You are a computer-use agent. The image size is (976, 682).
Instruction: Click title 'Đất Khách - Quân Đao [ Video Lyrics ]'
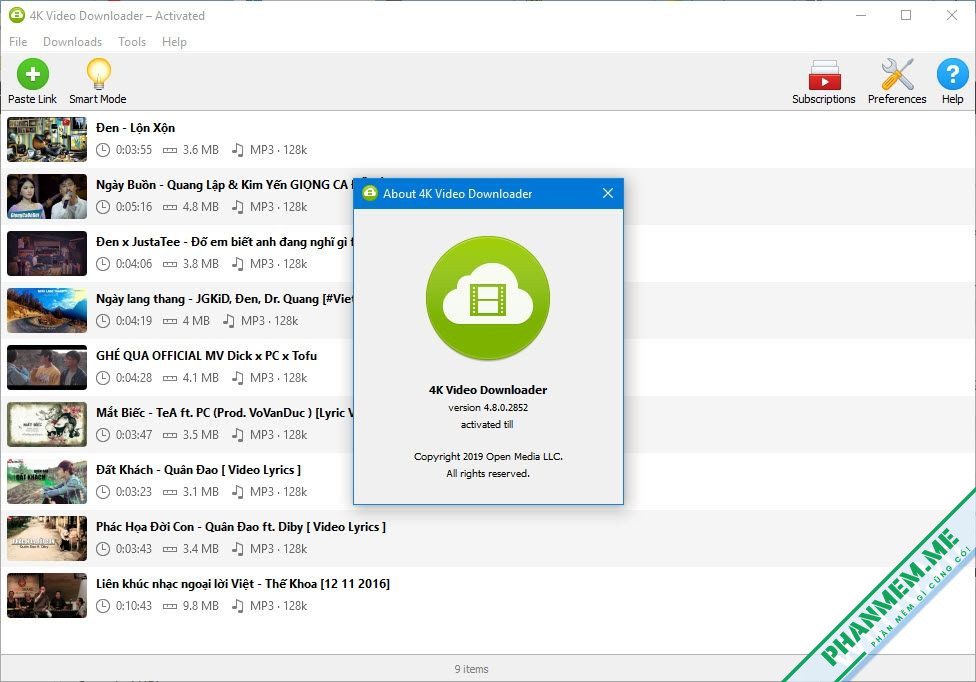click(x=199, y=470)
